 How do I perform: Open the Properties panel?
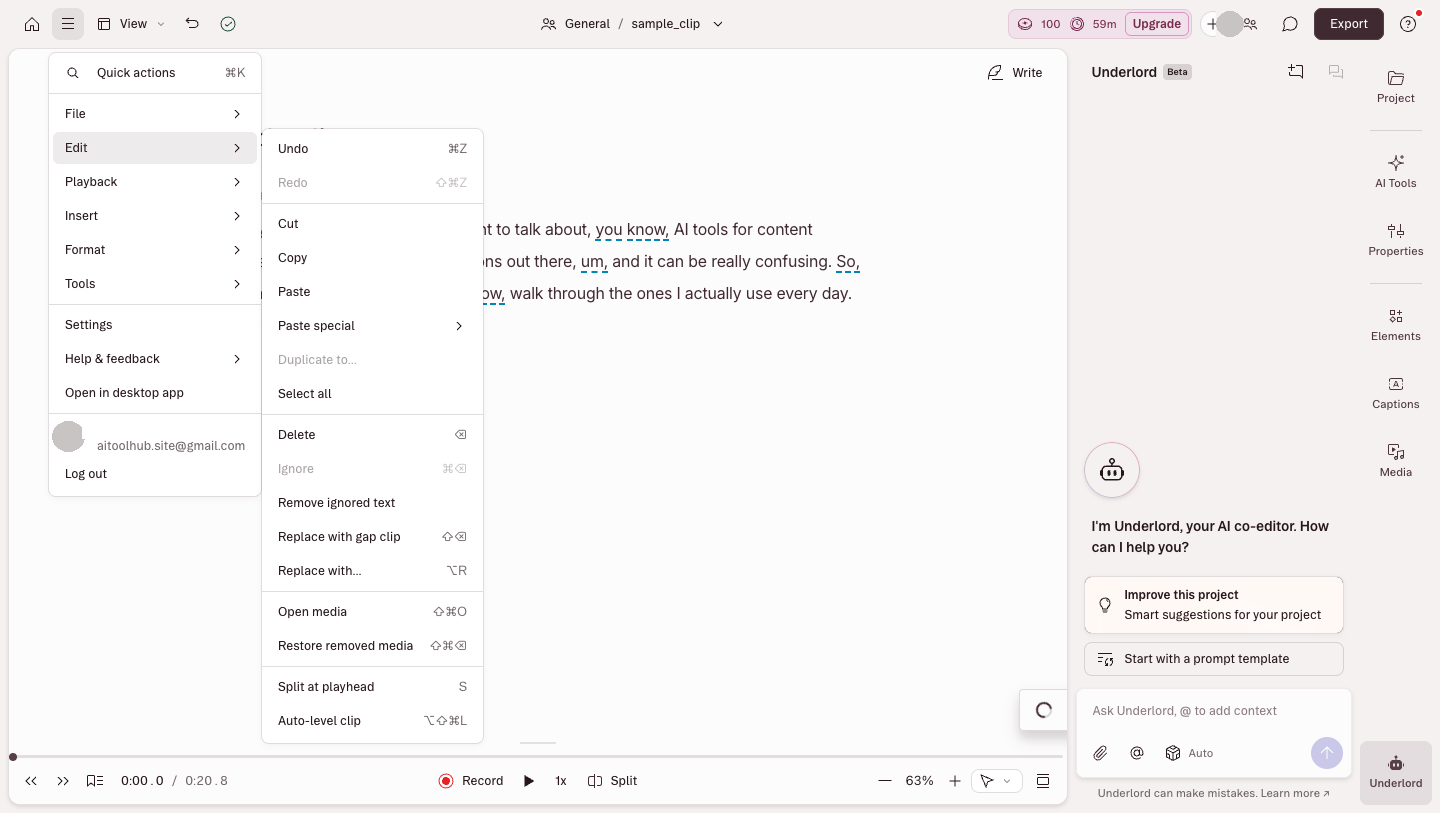(1396, 240)
